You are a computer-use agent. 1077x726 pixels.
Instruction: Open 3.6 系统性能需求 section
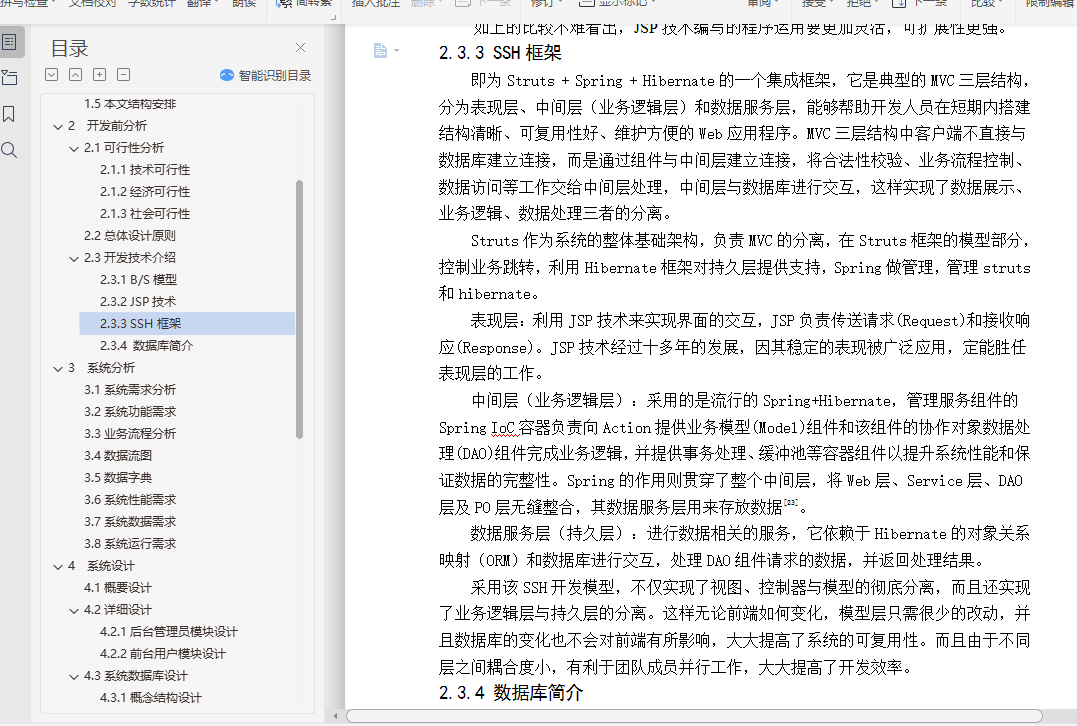pos(130,499)
